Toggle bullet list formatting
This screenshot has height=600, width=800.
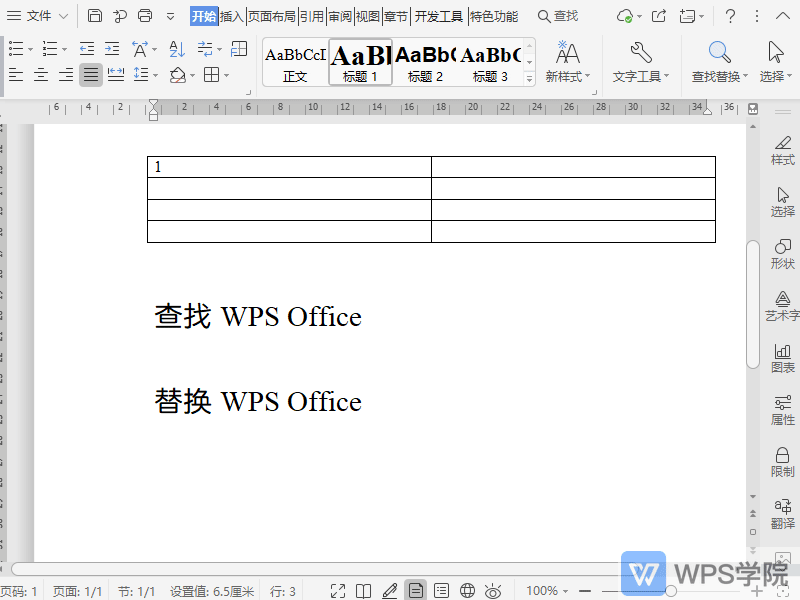[x=14, y=47]
